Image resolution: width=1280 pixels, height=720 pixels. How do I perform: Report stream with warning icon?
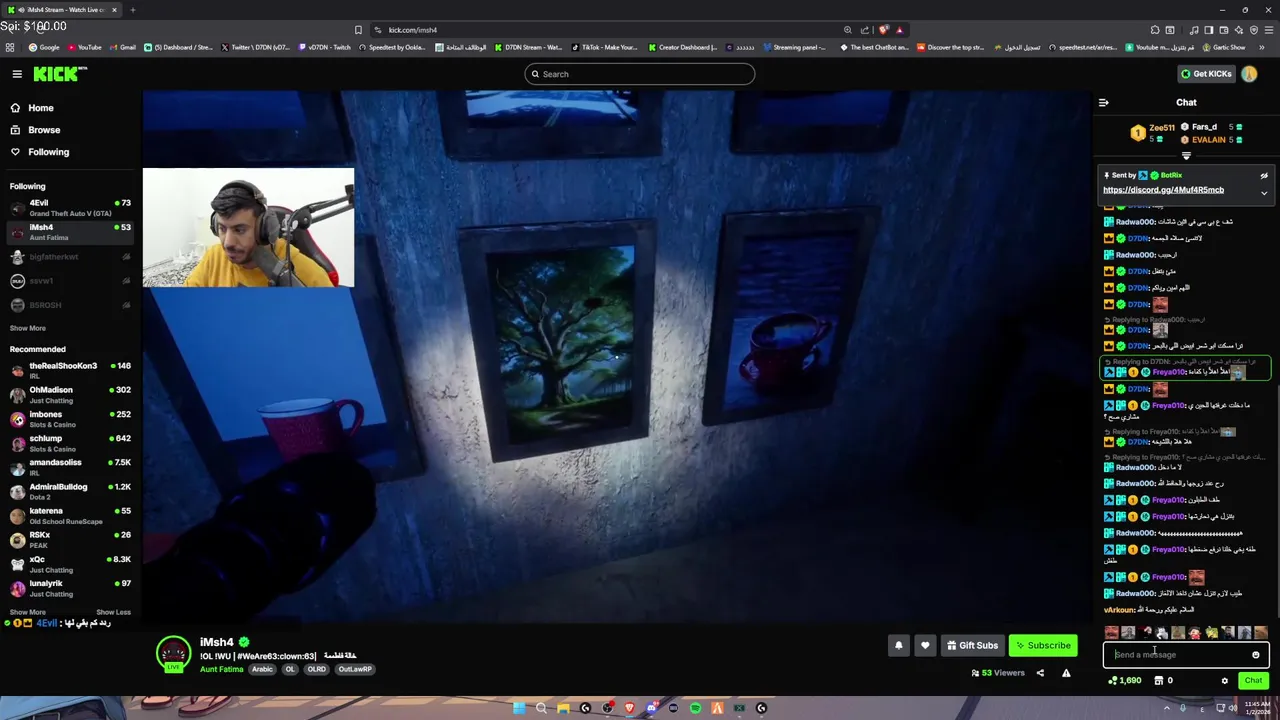(1066, 673)
